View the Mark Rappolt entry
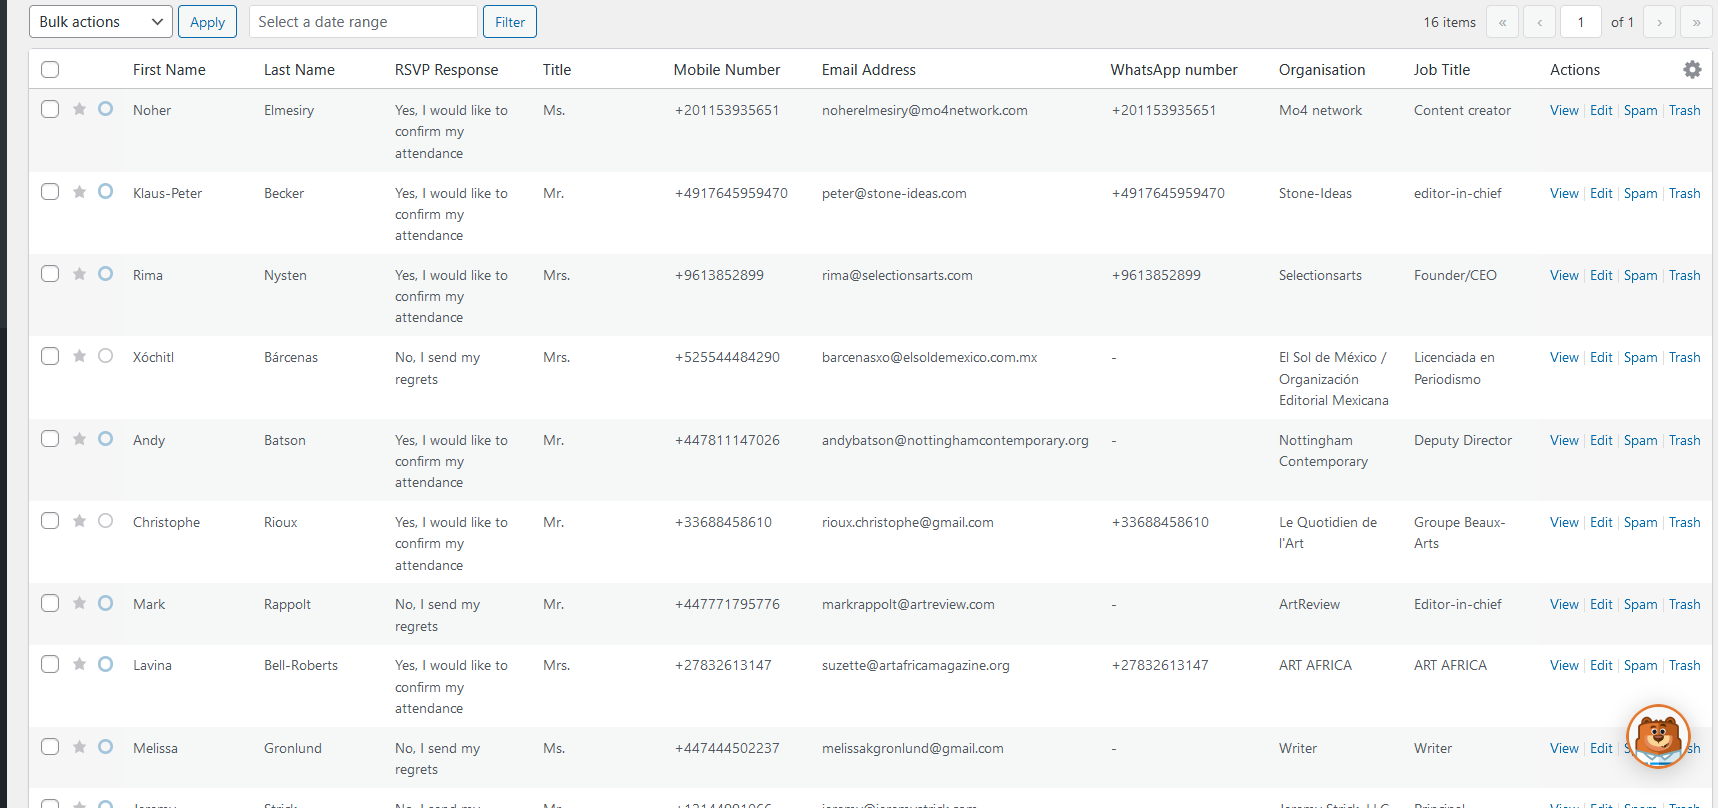The width and height of the screenshot is (1718, 808). pos(1564,604)
